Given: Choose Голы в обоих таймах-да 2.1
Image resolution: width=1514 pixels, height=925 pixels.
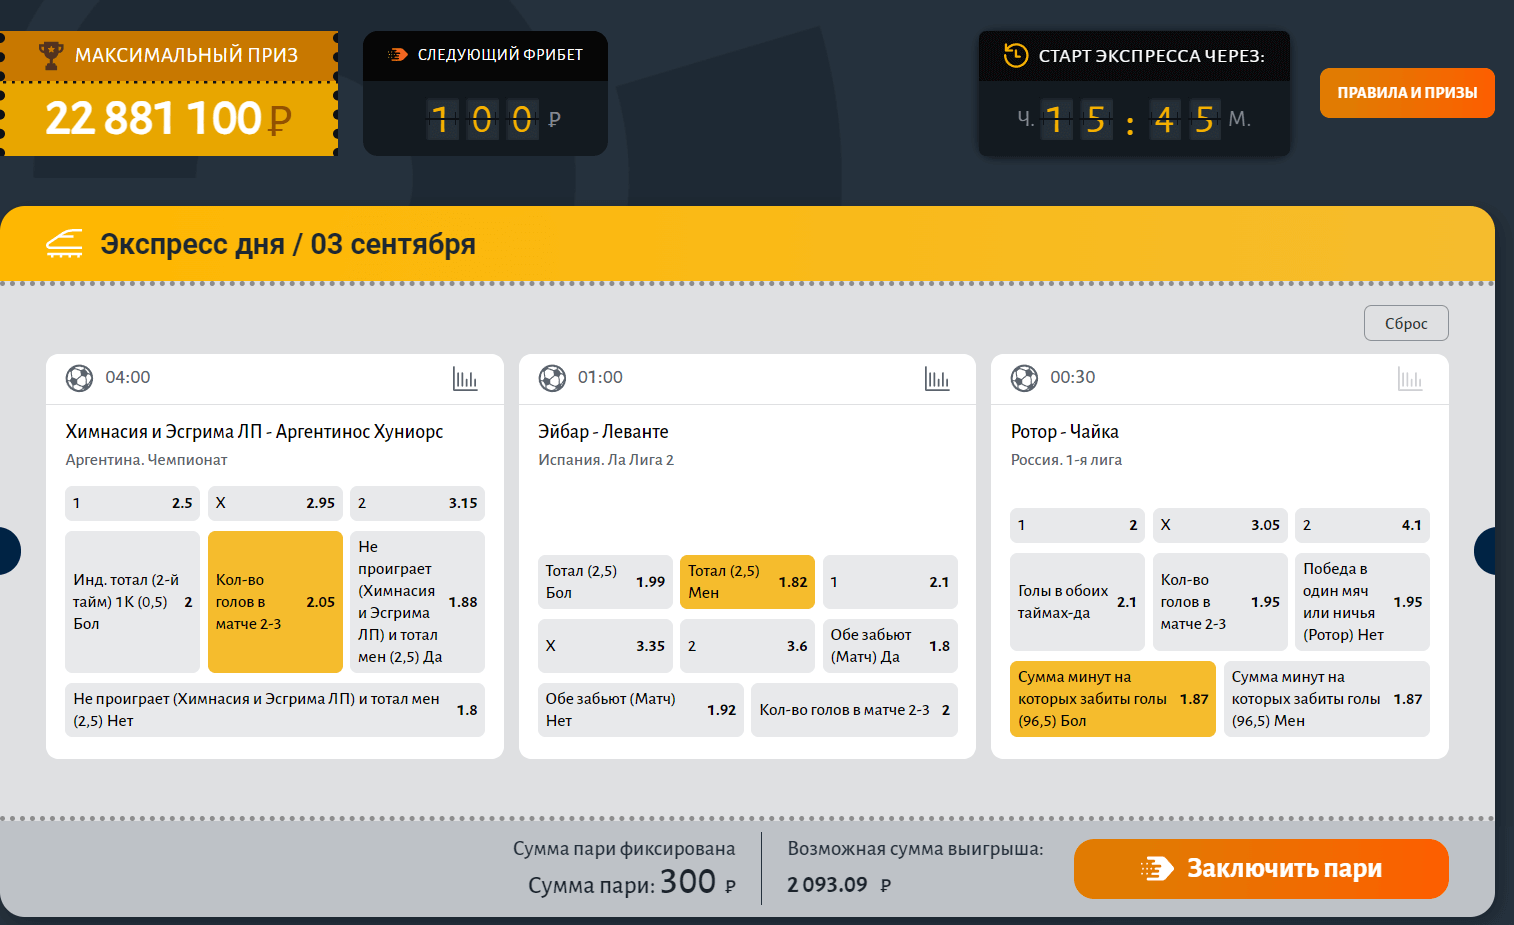Looking at the screenshot, I should point(1077,602).
